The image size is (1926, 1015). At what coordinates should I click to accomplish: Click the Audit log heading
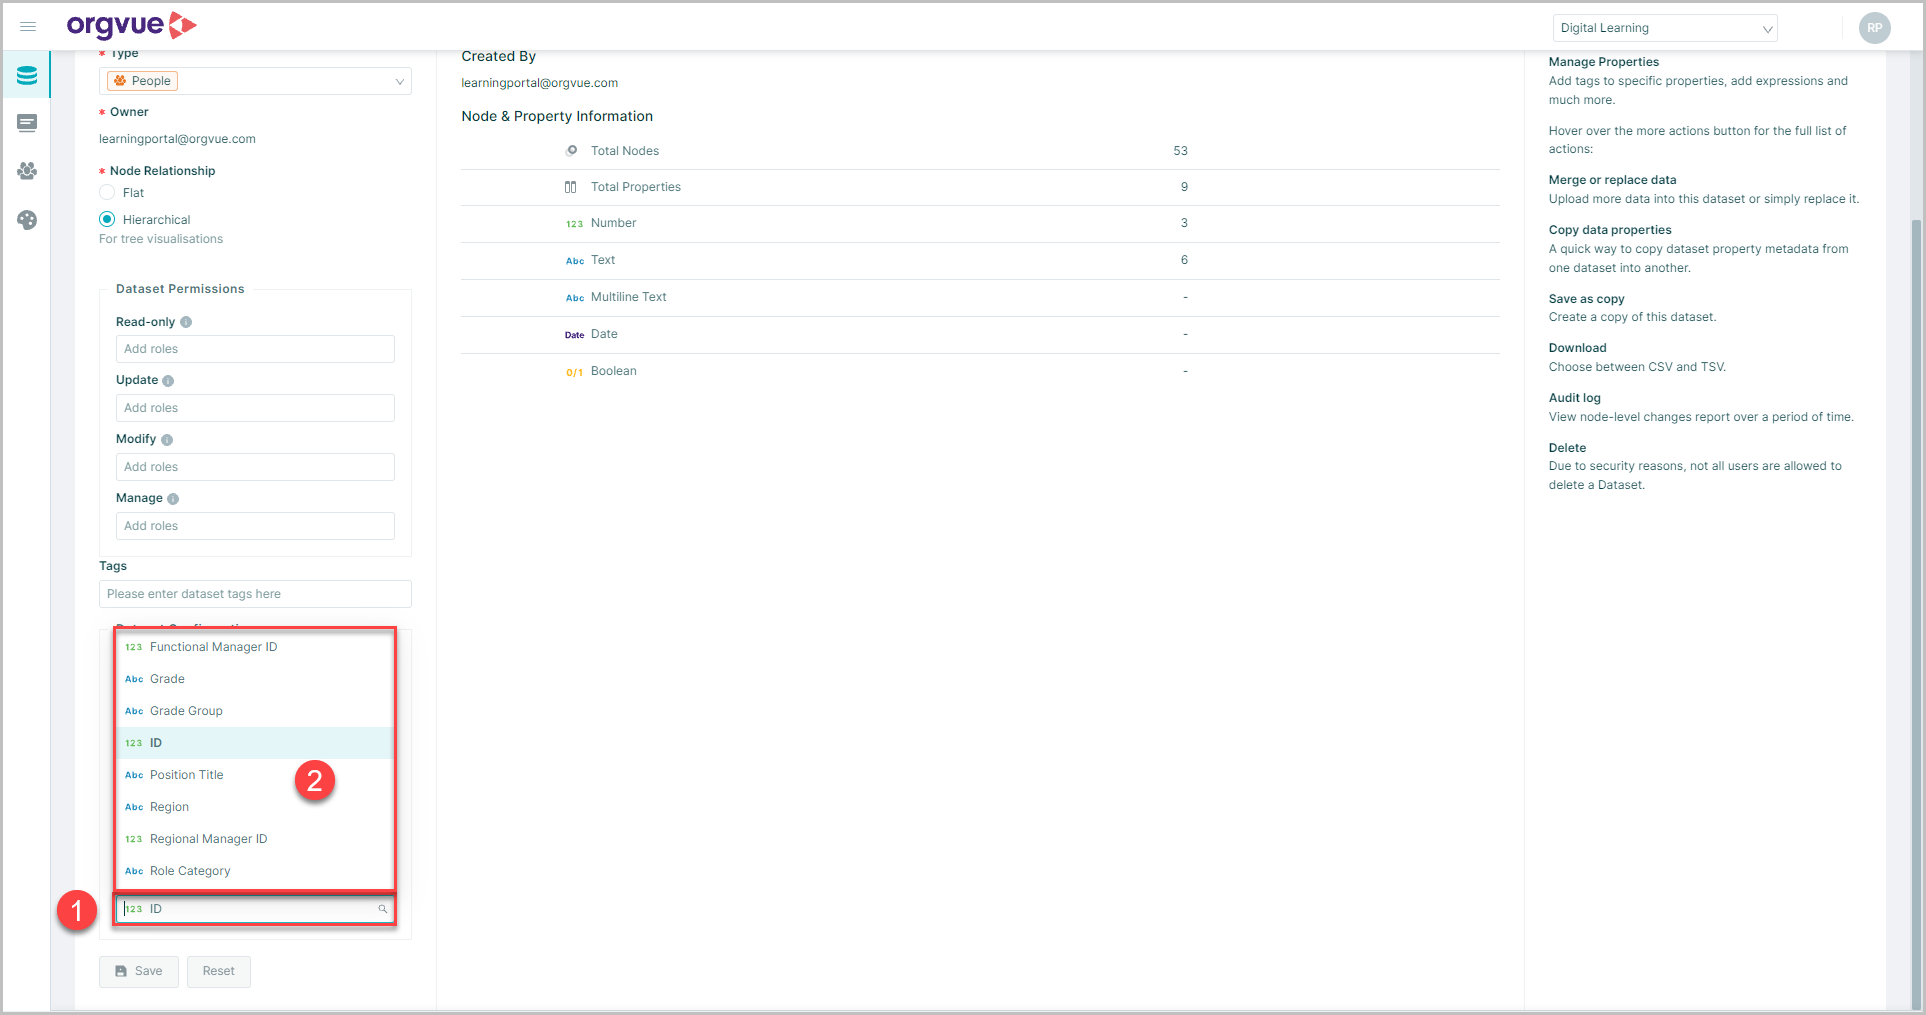[1575, 398]
